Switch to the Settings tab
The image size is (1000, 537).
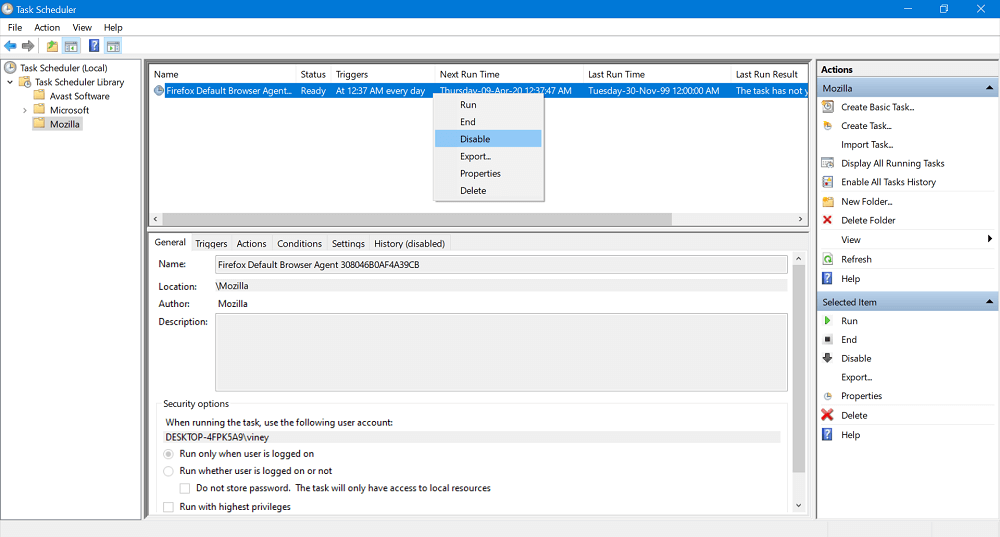[348, 244]
